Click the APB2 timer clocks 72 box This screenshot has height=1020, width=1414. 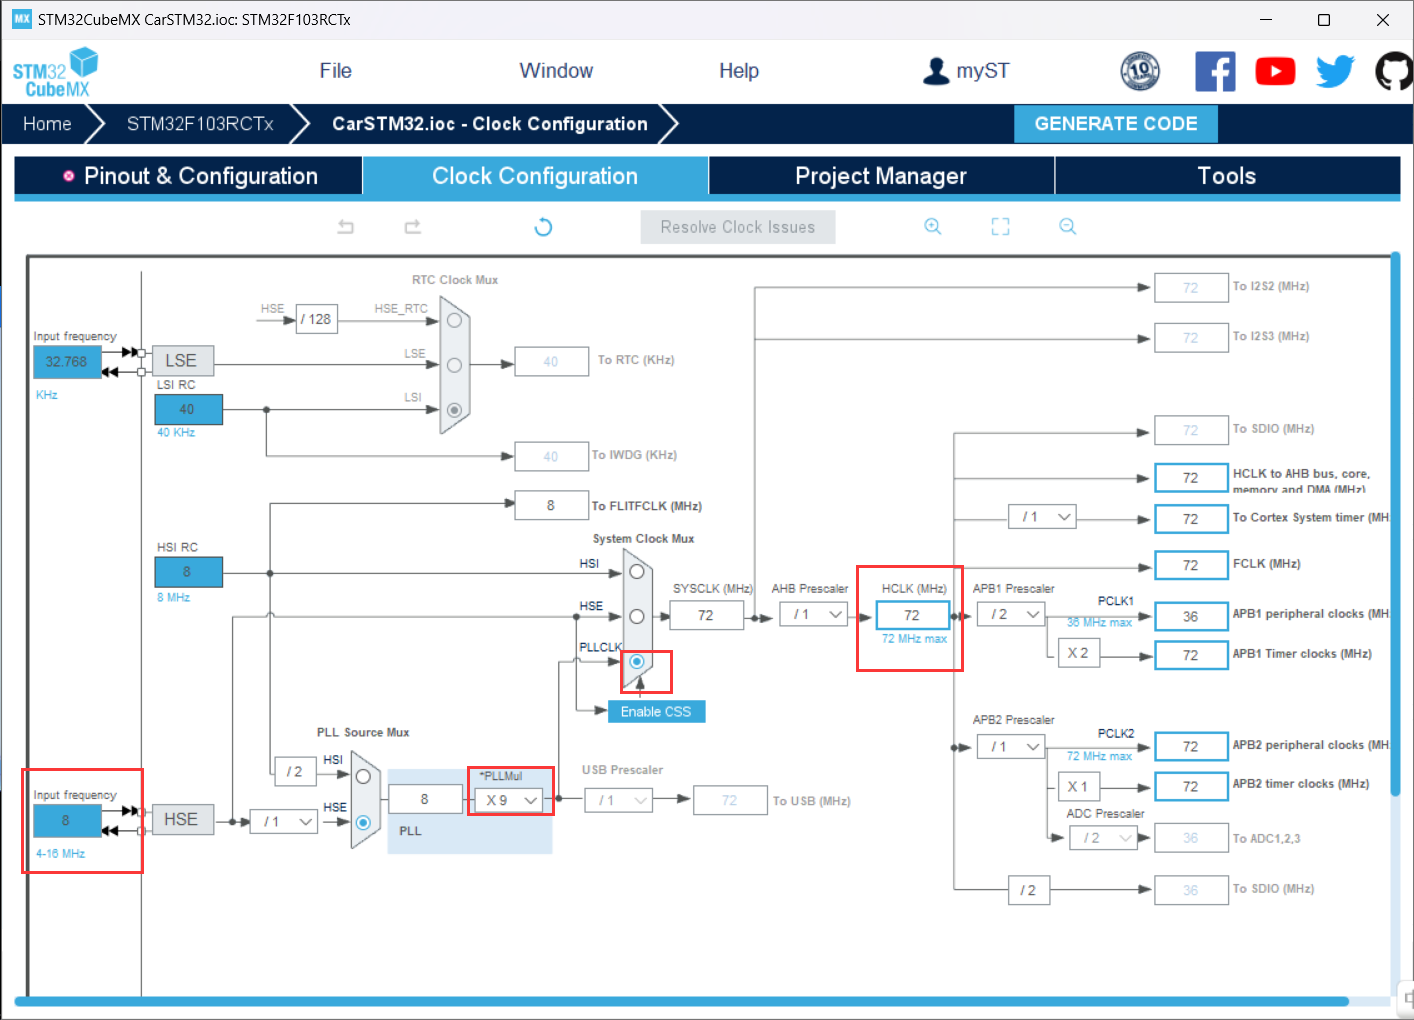(x=1191, y=786)
